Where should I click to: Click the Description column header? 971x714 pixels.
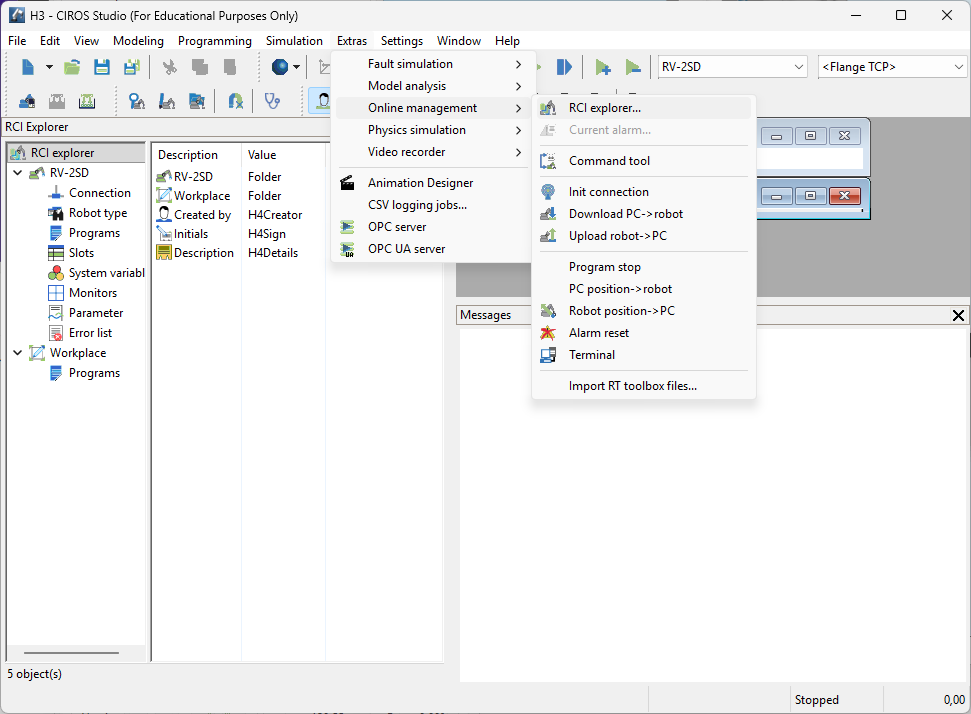pos(197,155)
